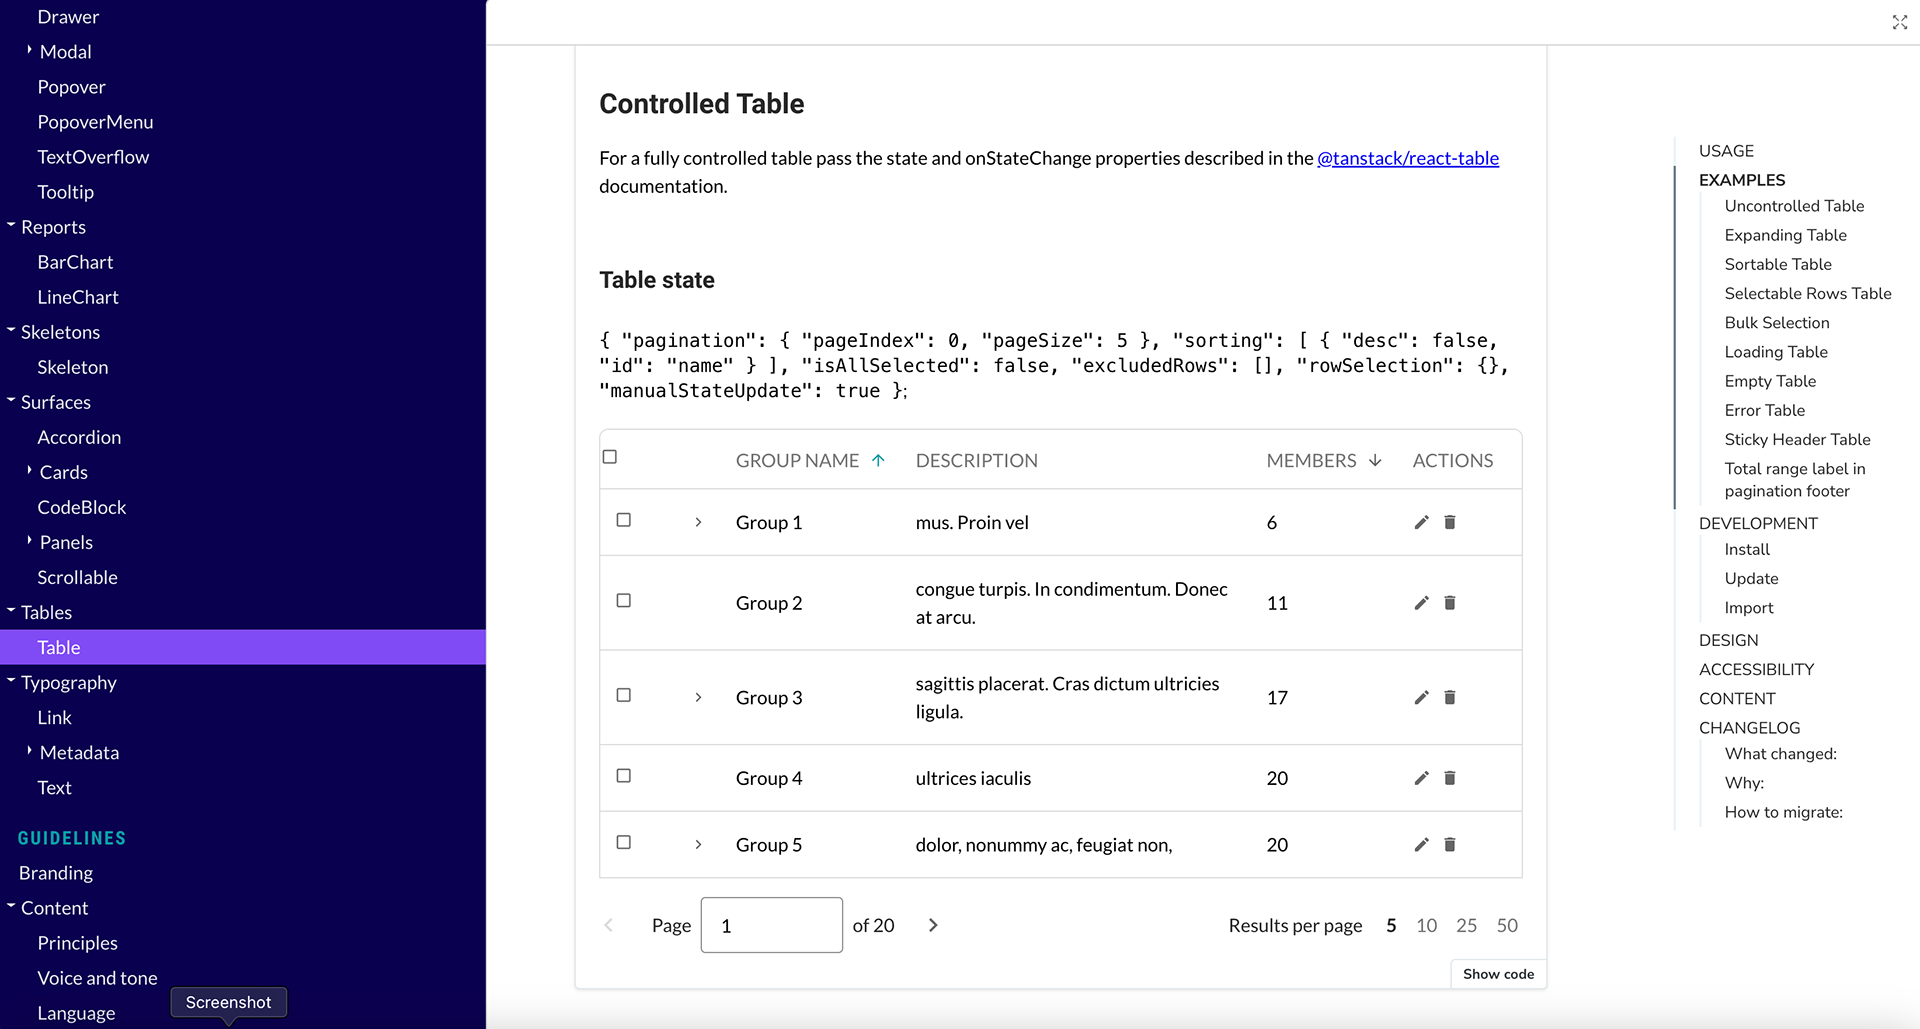This screenshot has height=1029, width=1920.
Task: Check the checkbox for Group 2 row
Action: [624, 601]
